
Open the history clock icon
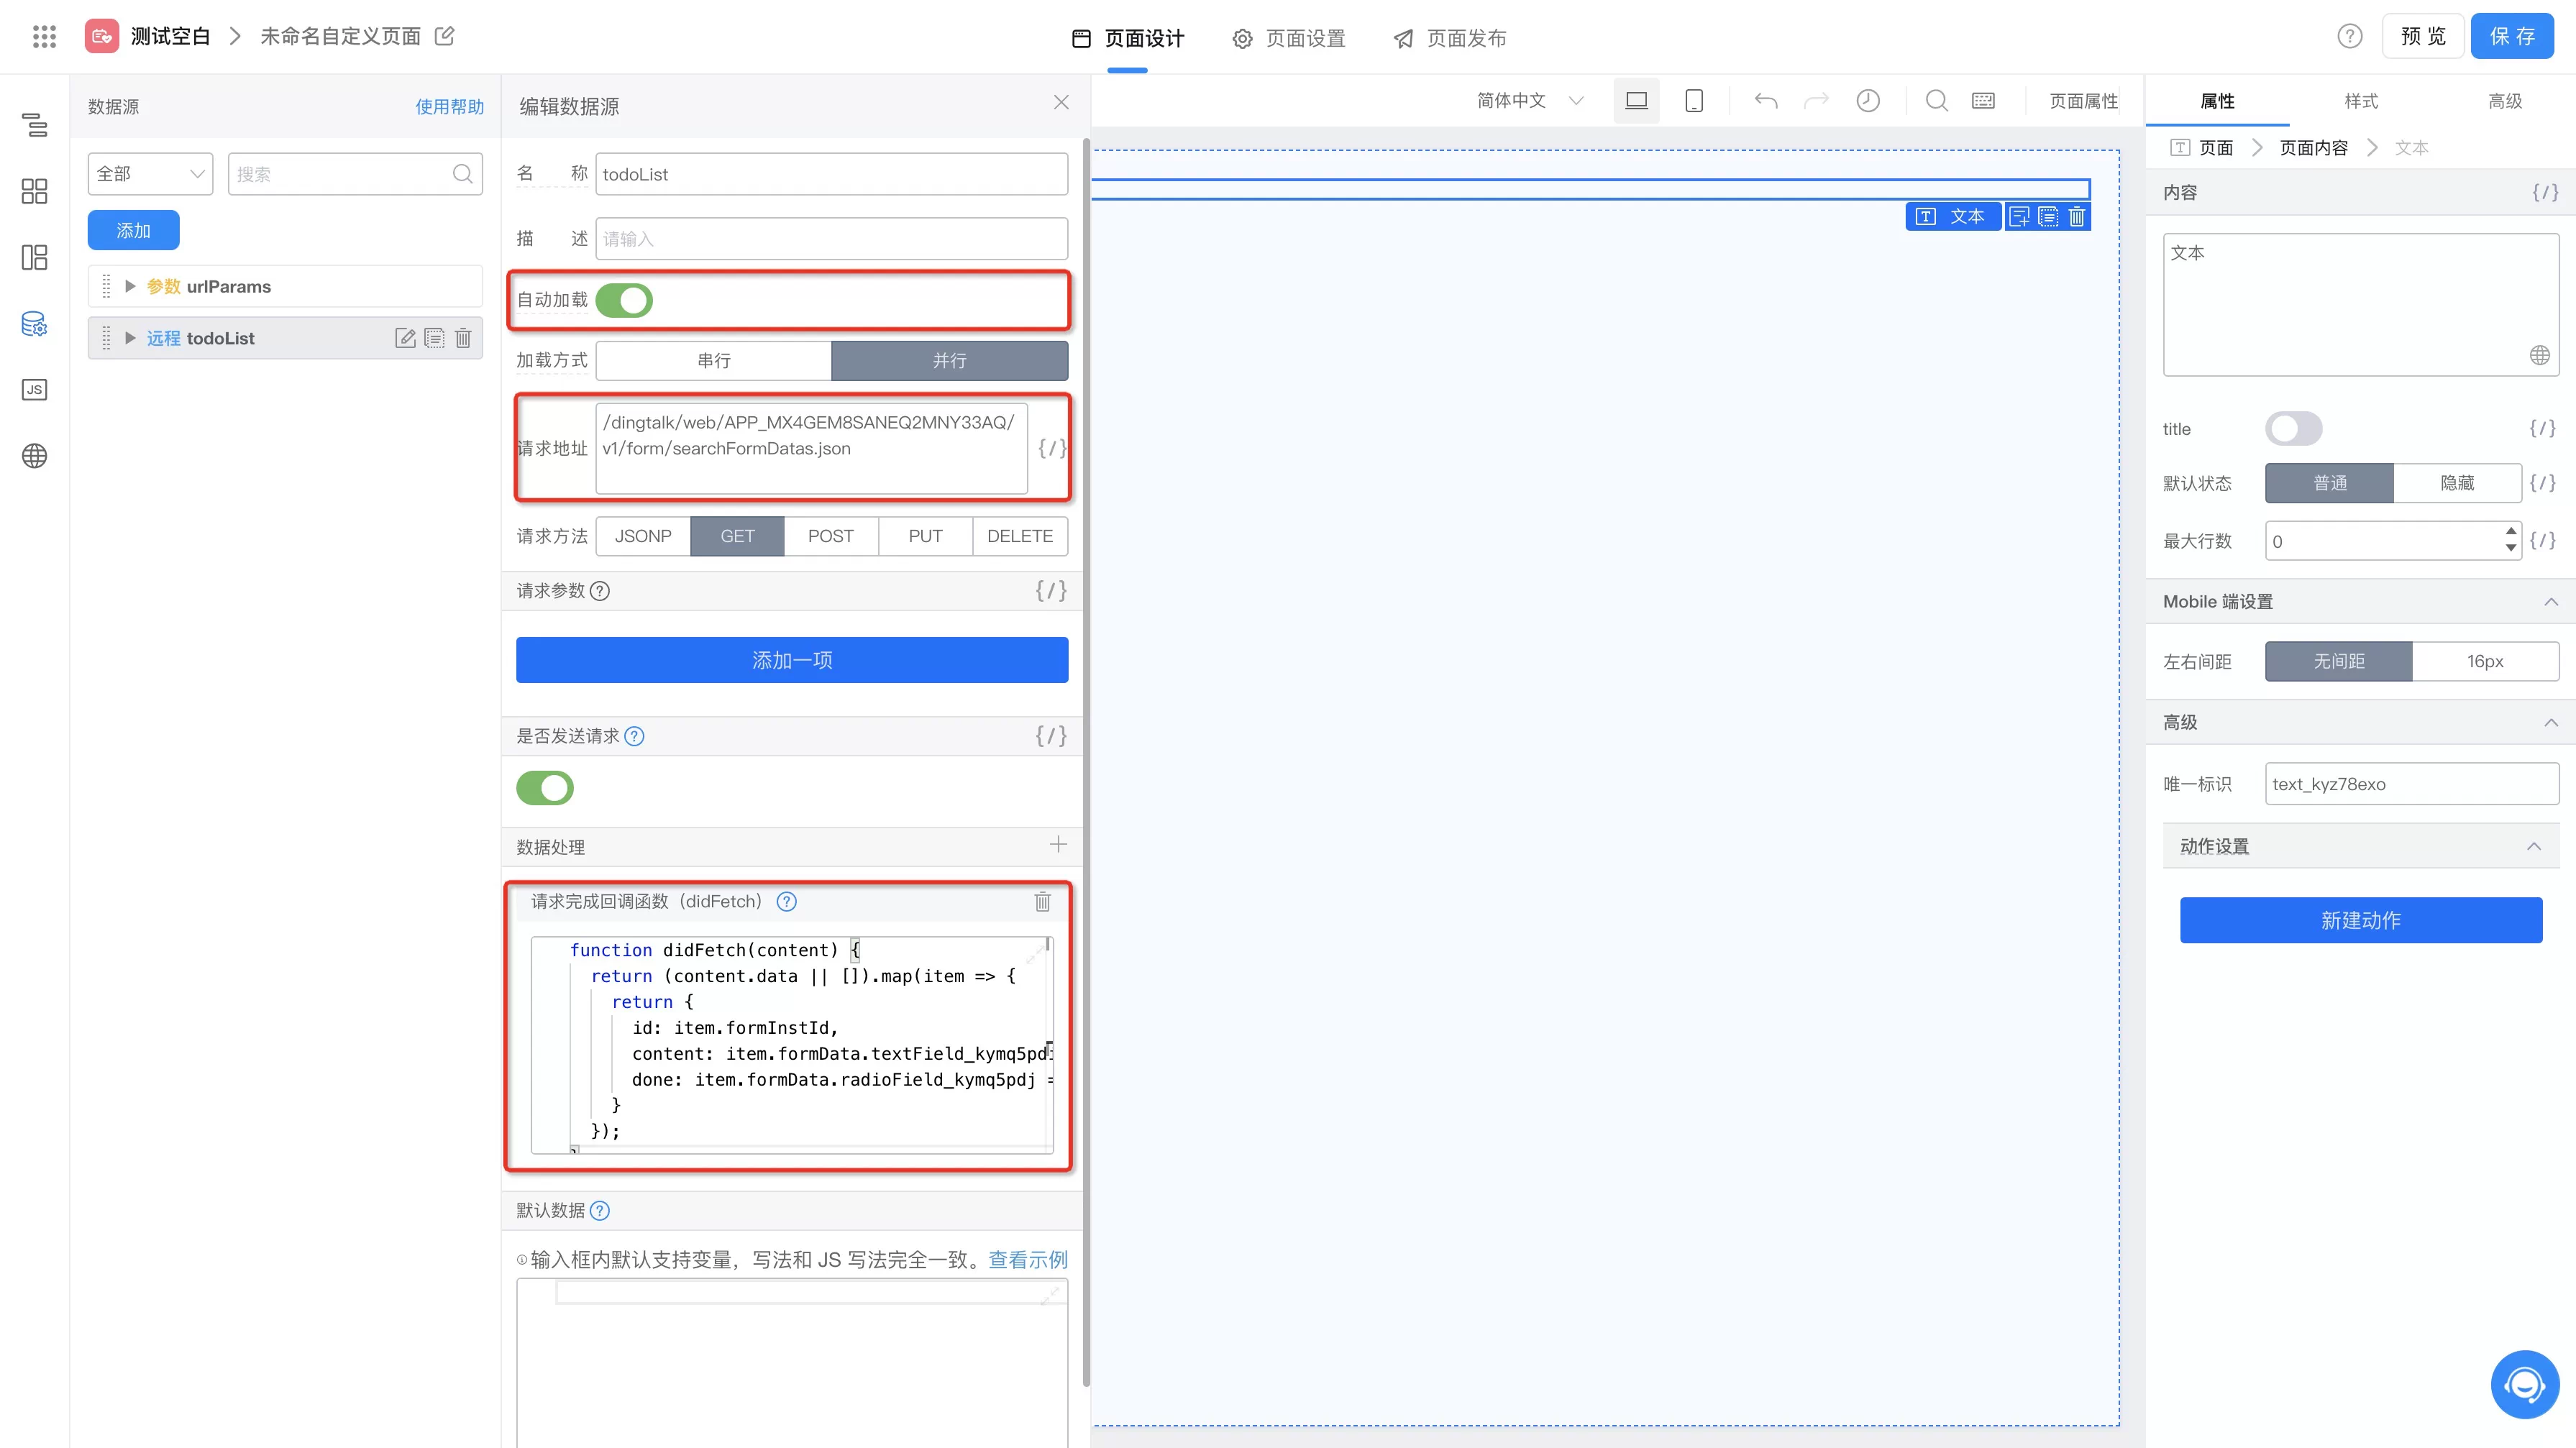point(1867,101)
